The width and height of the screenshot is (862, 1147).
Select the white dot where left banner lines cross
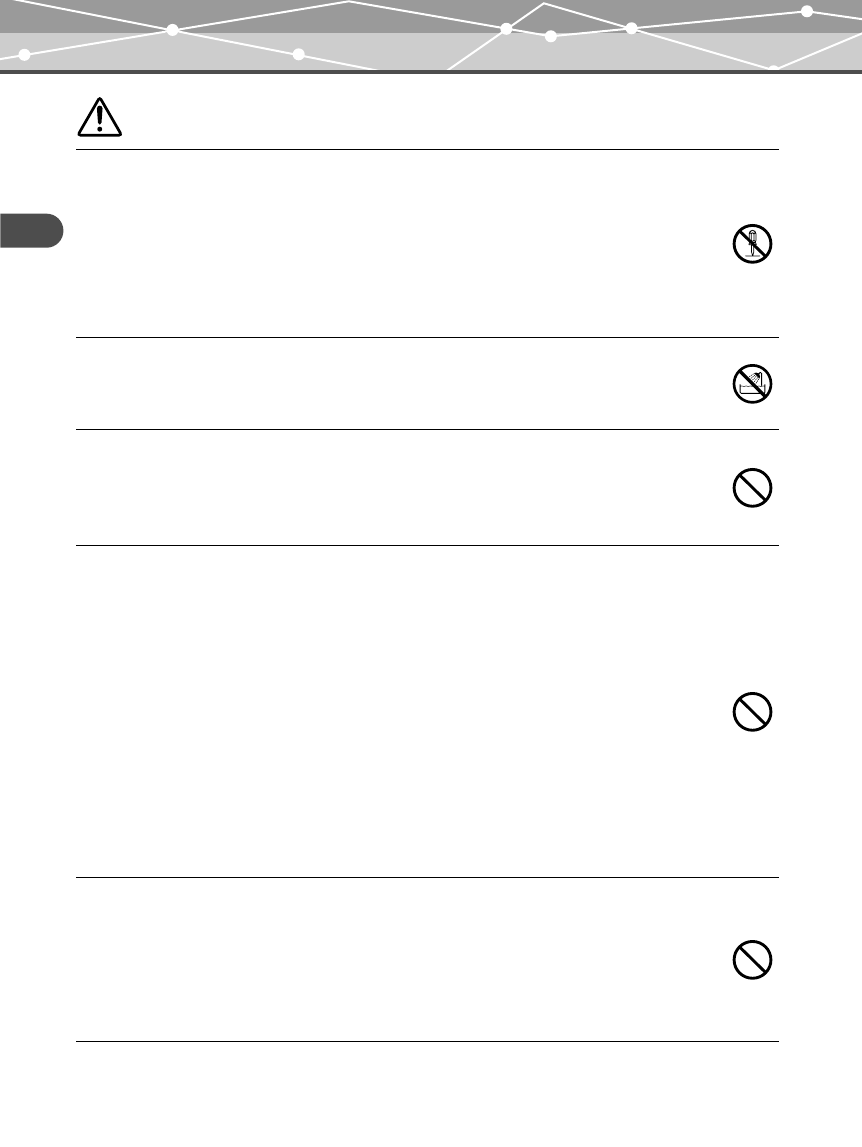click(x=173, y=30)
